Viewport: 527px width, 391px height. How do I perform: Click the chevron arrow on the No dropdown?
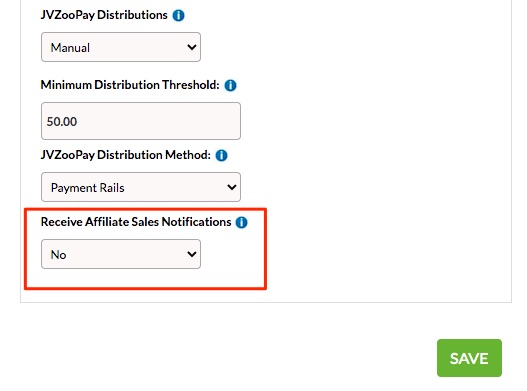point(192,254)
